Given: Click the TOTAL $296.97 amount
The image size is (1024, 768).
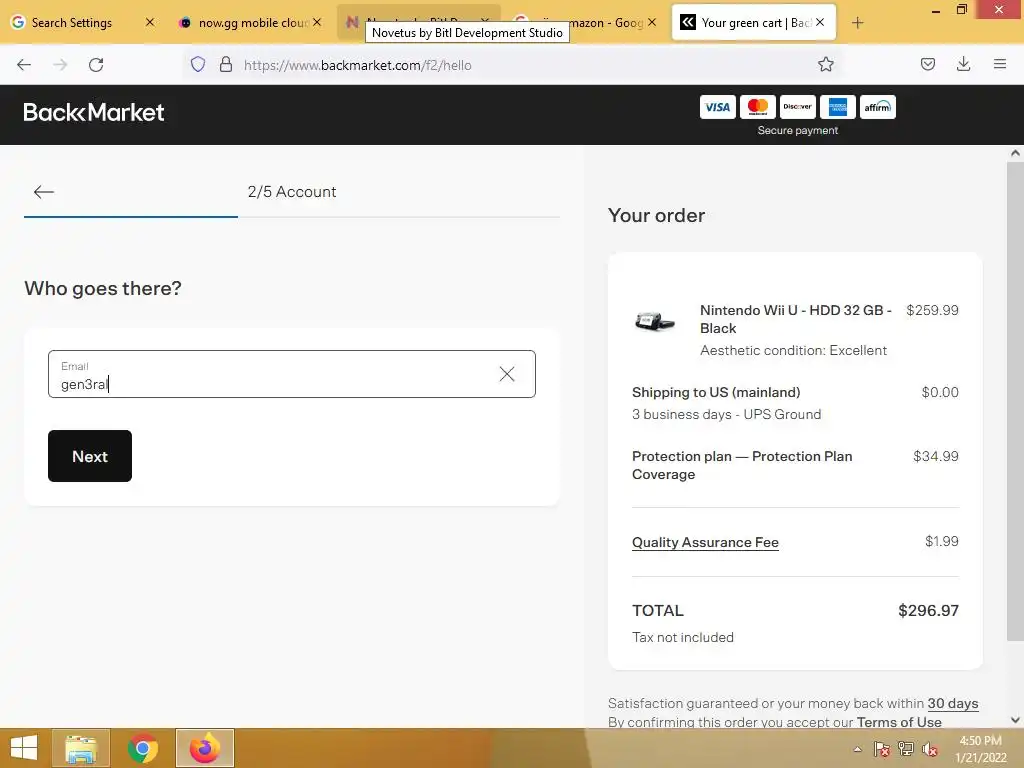Looking at the screenshot, I should pyautogui.click(x=928, y=611).
